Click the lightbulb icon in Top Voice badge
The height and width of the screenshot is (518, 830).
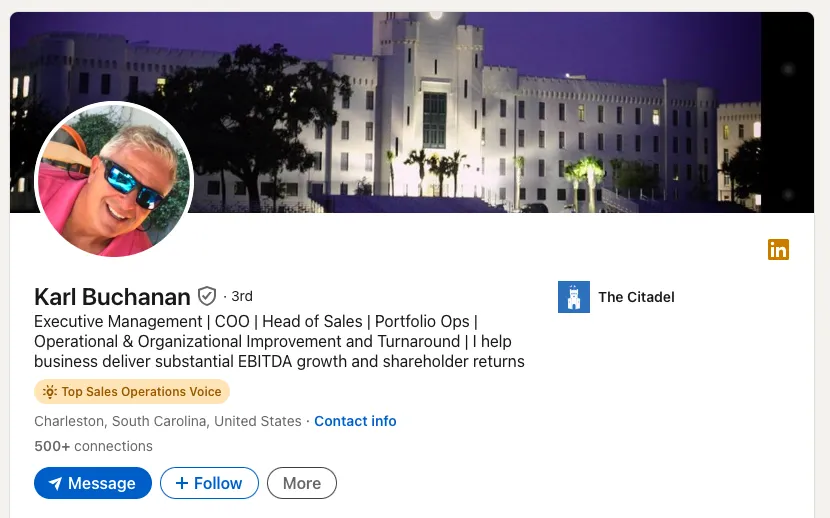[50, 392]
